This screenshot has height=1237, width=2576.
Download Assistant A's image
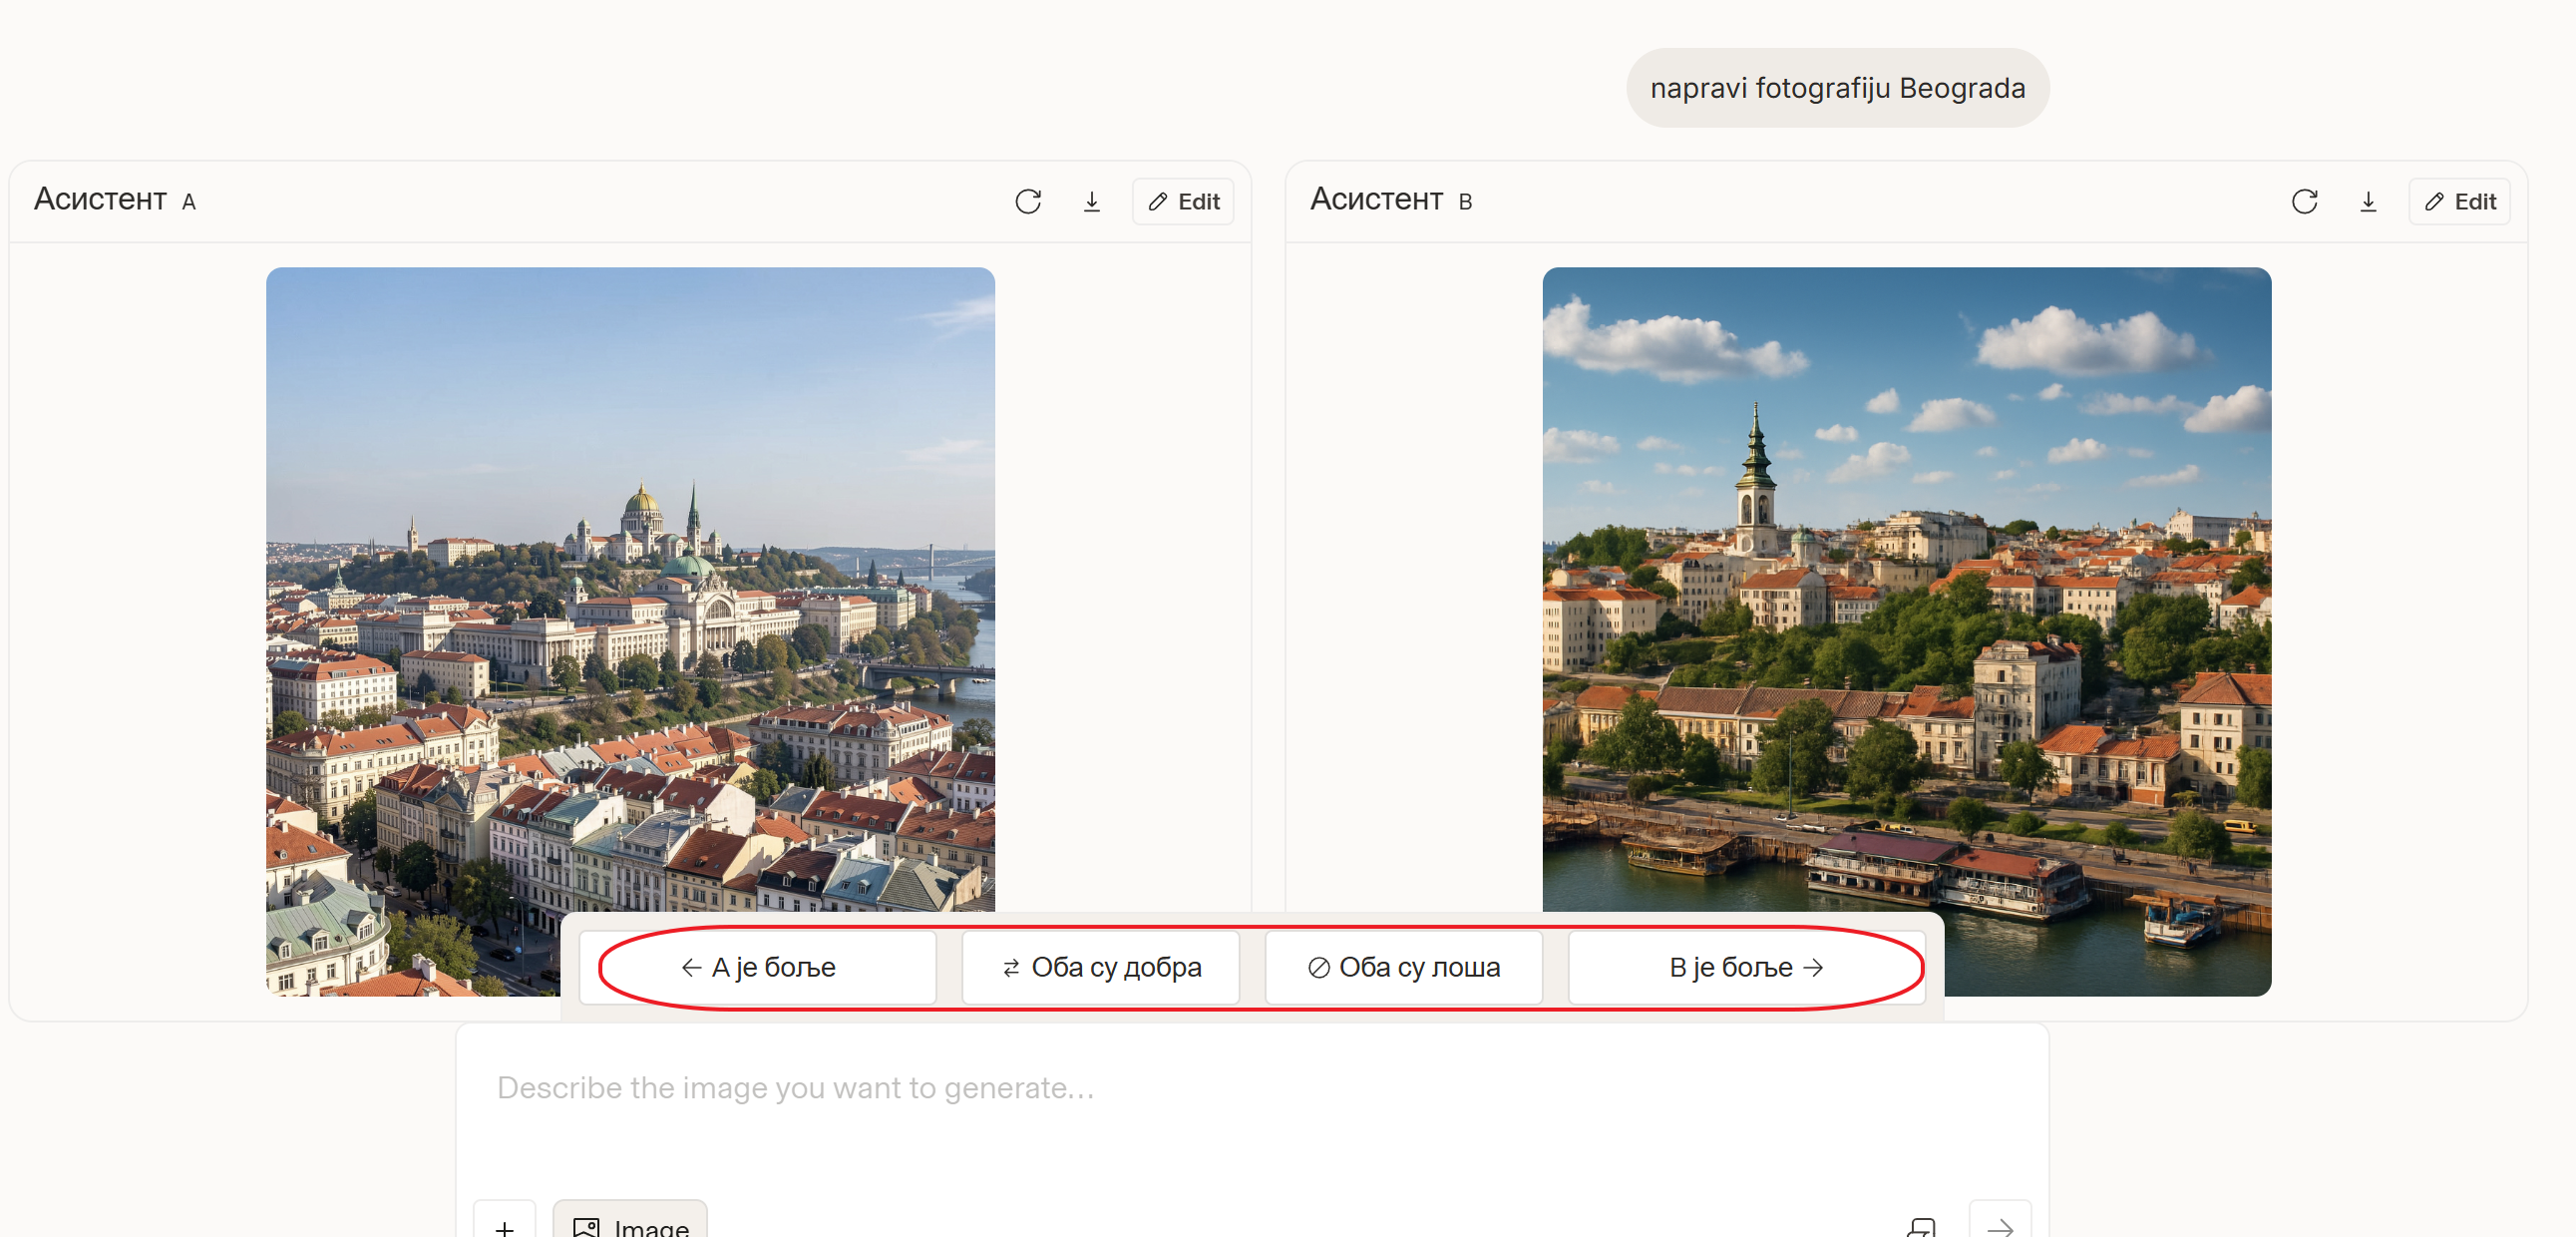[1091, 202]
